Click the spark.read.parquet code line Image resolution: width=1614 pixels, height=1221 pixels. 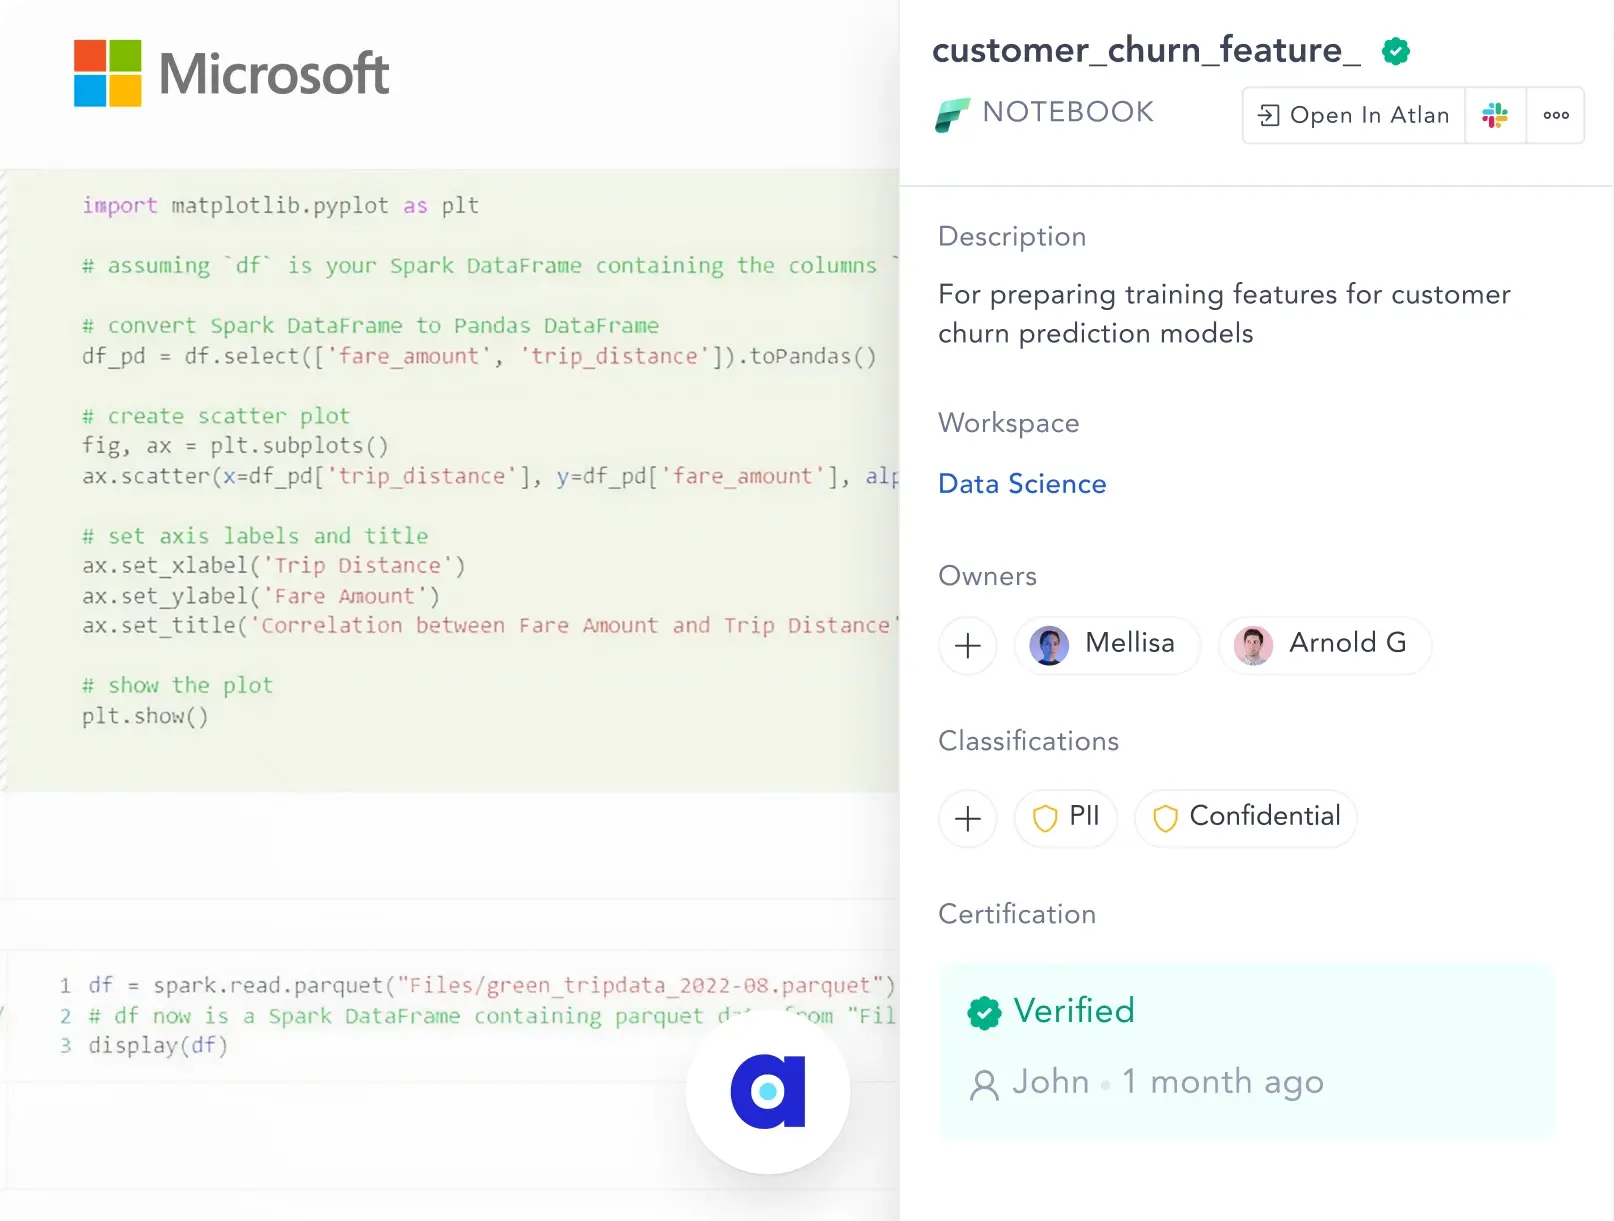pyautogui.click(x=490, y=986)
